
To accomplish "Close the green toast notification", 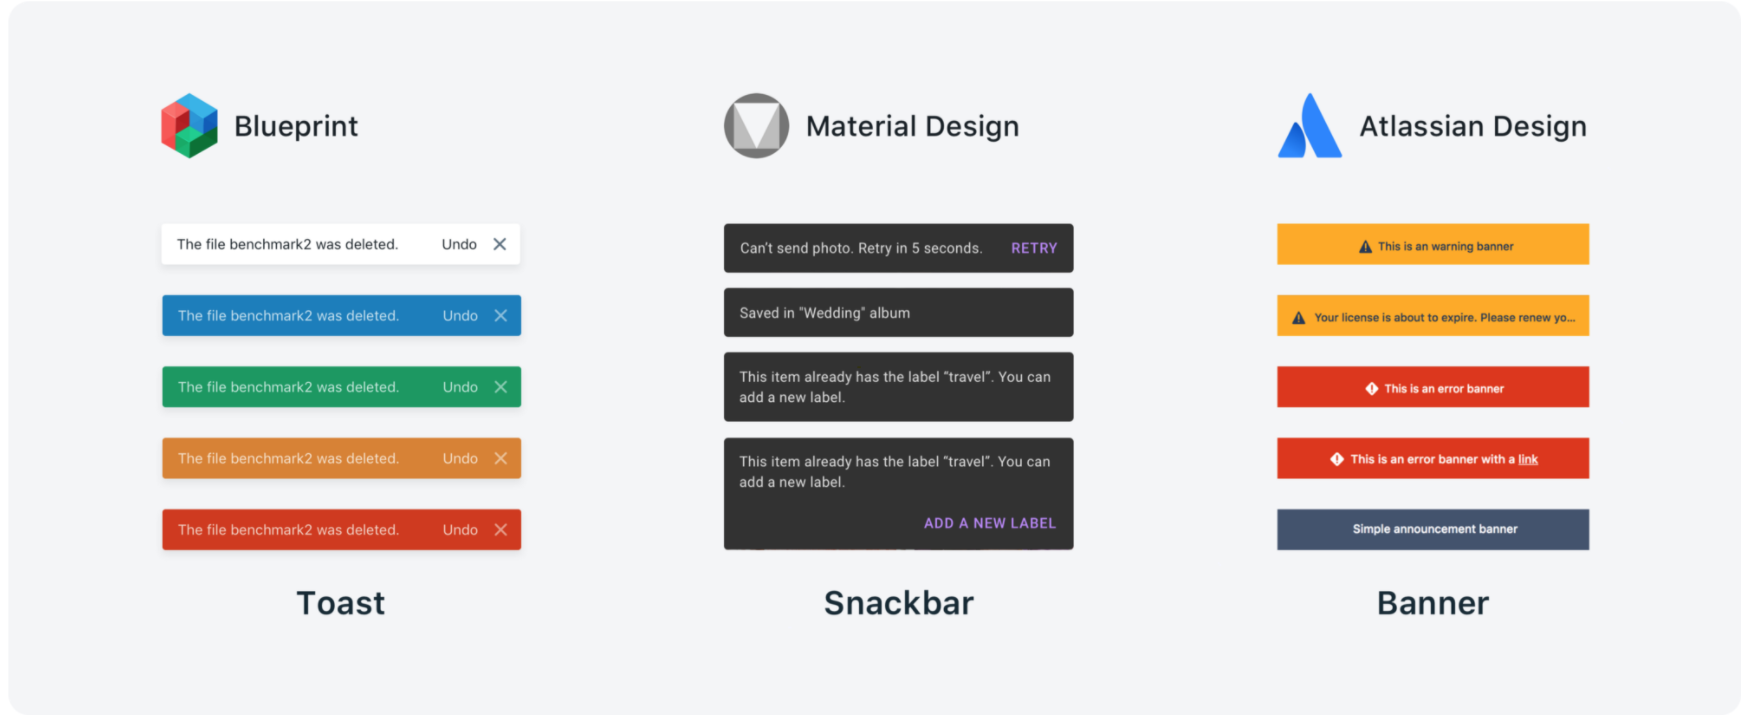I will [x=501, y=387].
